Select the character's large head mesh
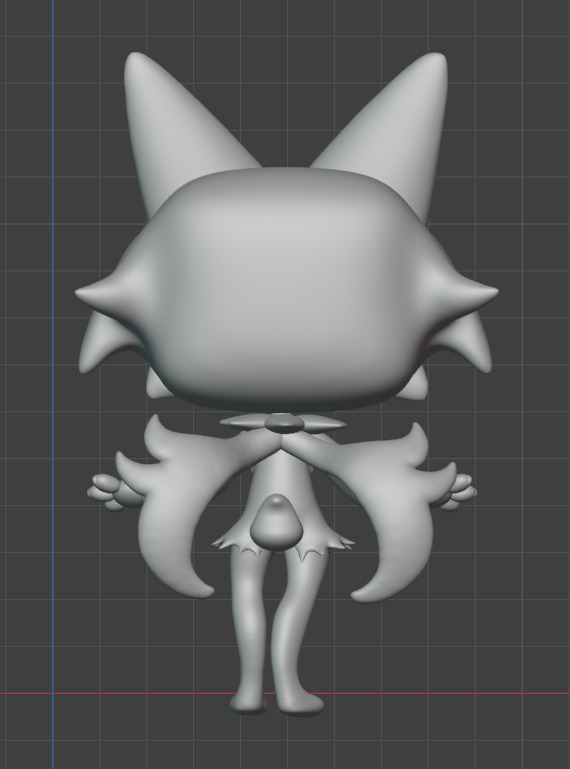570x769 pixels. coord(287,287)
